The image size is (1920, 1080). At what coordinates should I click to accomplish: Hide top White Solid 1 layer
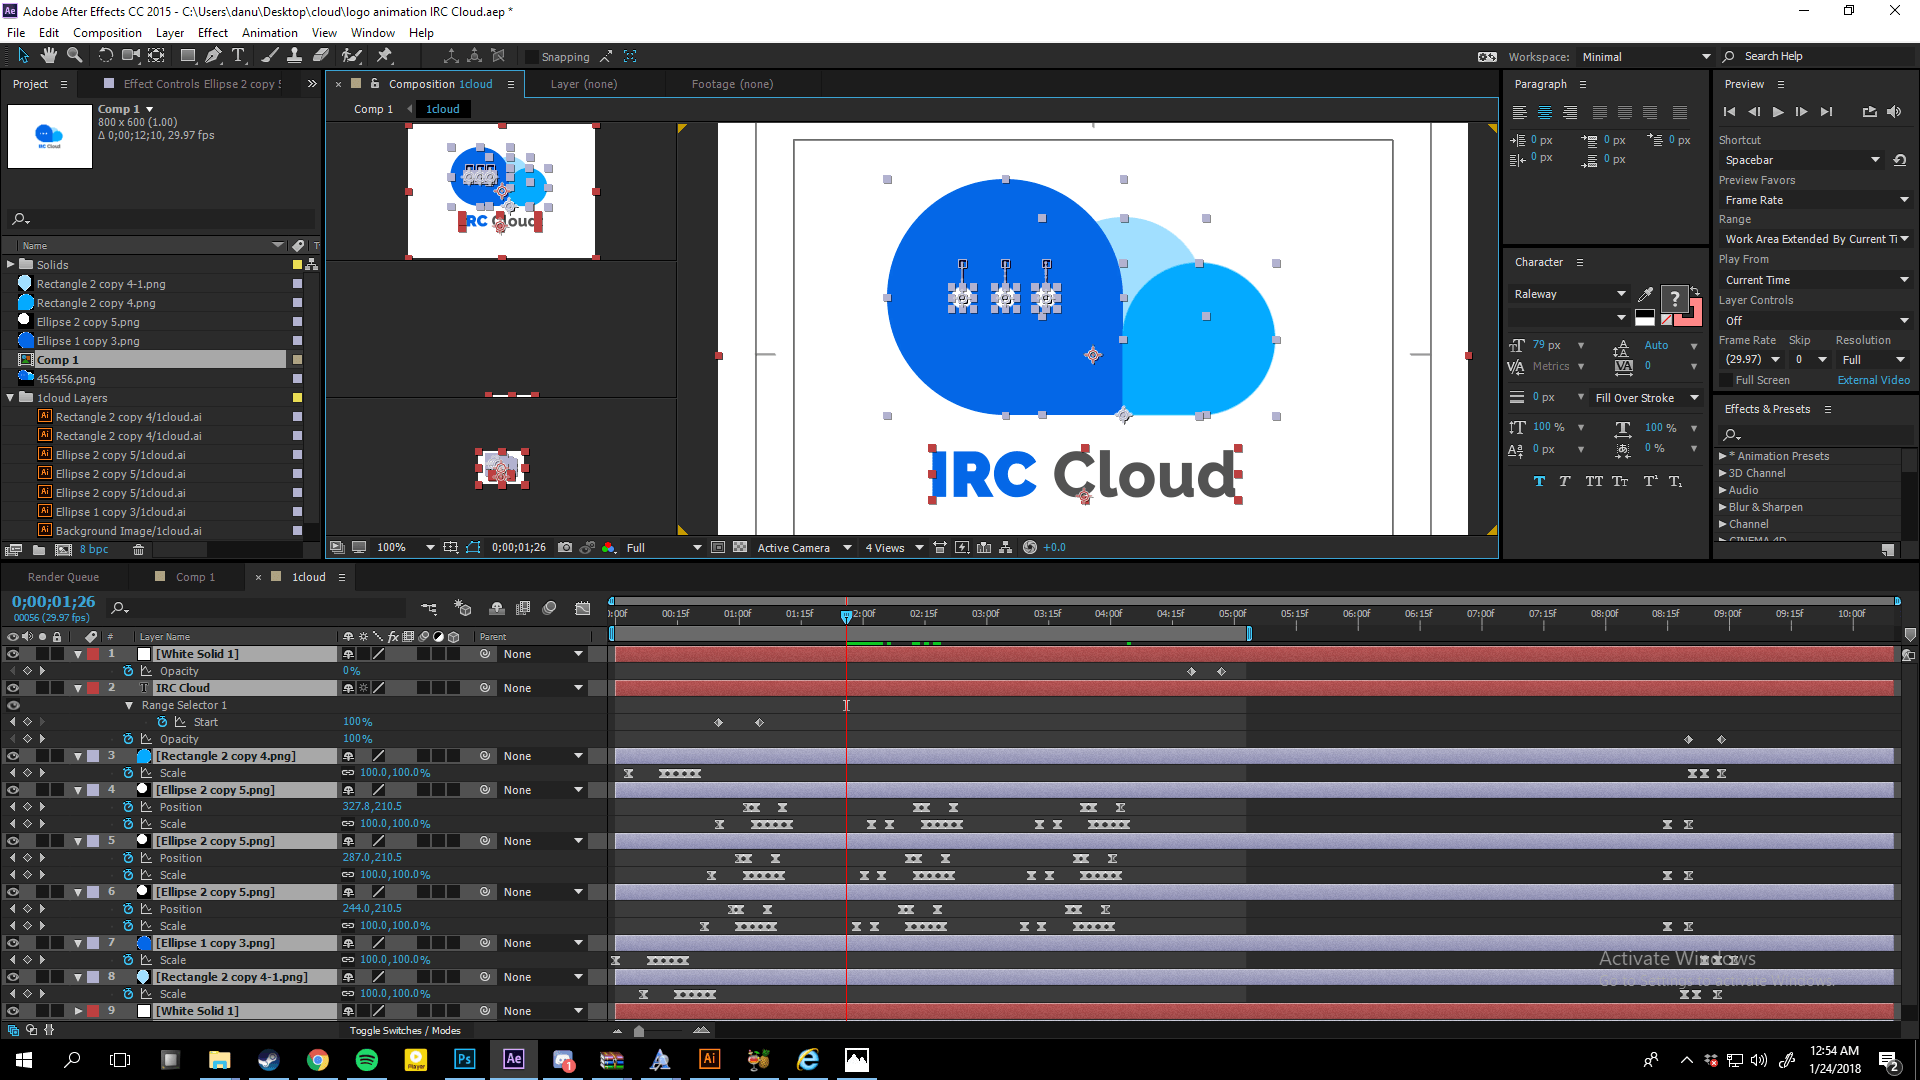tap(13, 654)
